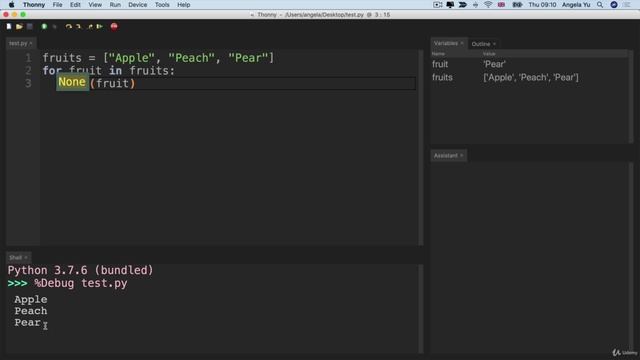Open the Thonny application menu
The image size is (640, 360).
(x=34, y=5)
